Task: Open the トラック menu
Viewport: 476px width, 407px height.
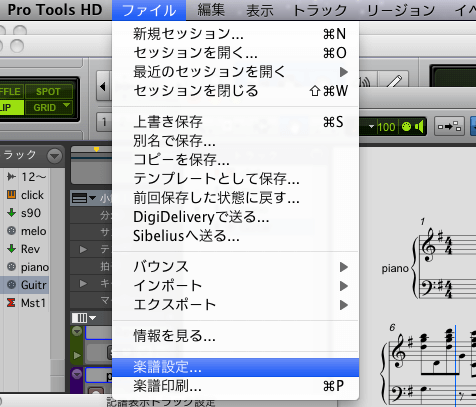Action: (320, 10)
